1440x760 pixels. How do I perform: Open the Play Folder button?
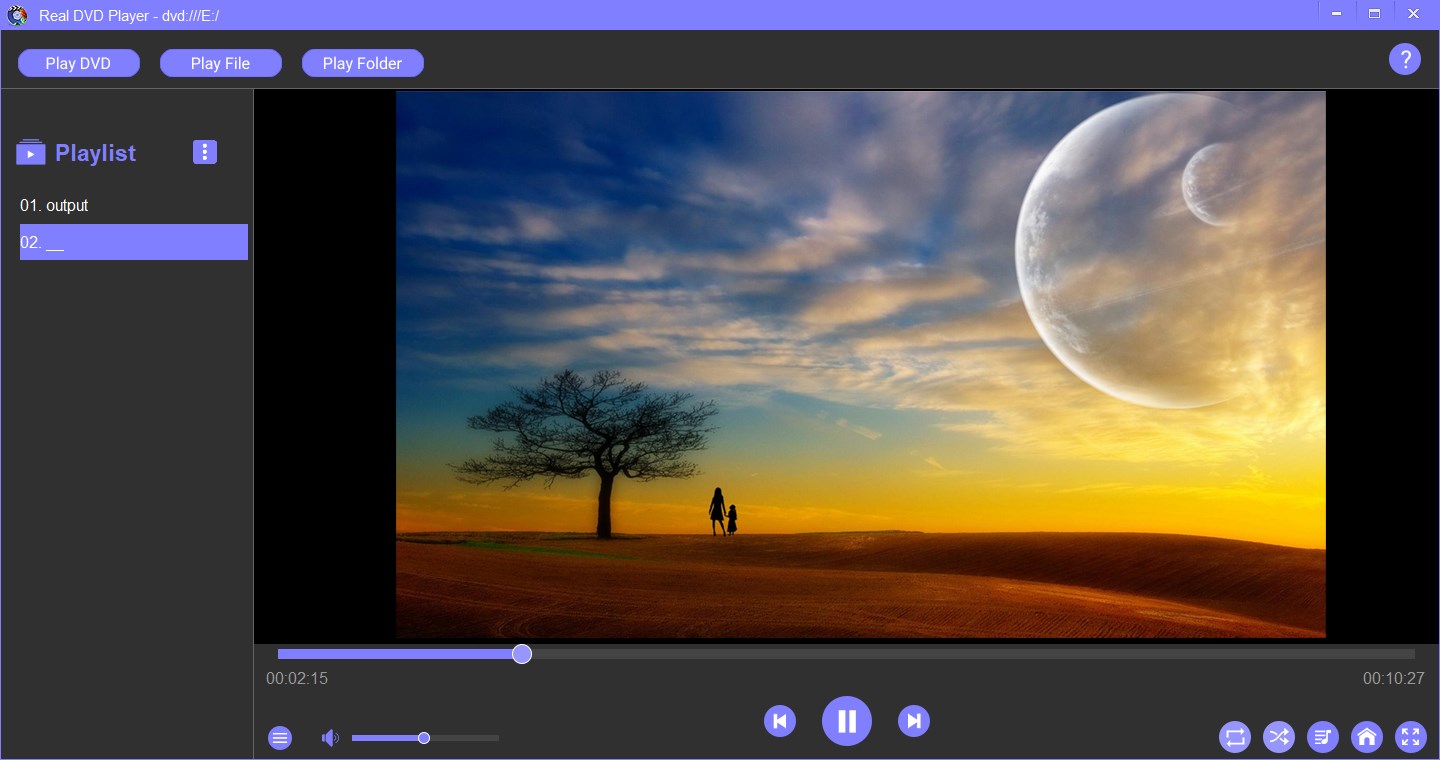click(362, 63)
